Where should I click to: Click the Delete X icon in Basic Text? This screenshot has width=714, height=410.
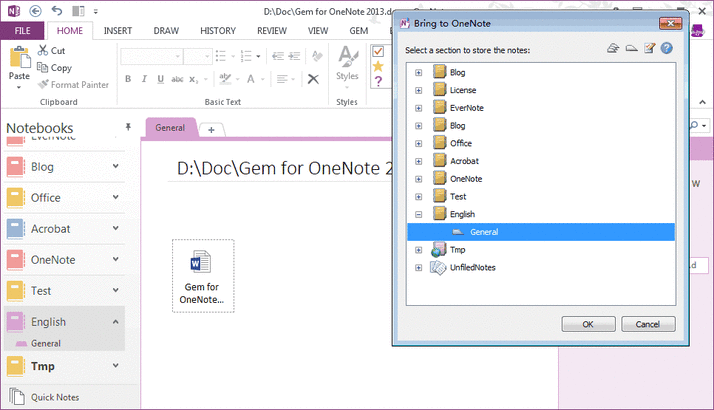pyautogui.click(x=313, y=79)
